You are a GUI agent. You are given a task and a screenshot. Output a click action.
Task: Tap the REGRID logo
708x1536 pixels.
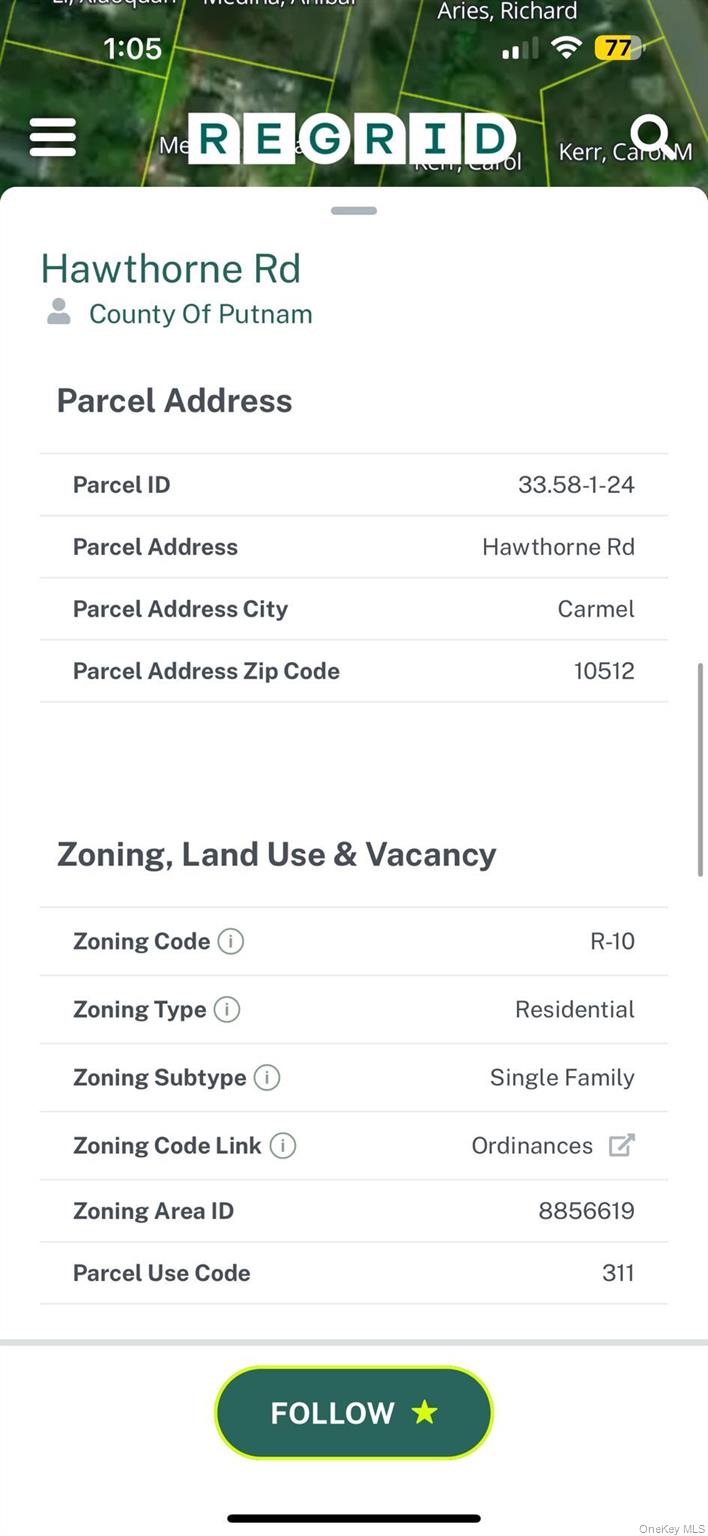352,139
